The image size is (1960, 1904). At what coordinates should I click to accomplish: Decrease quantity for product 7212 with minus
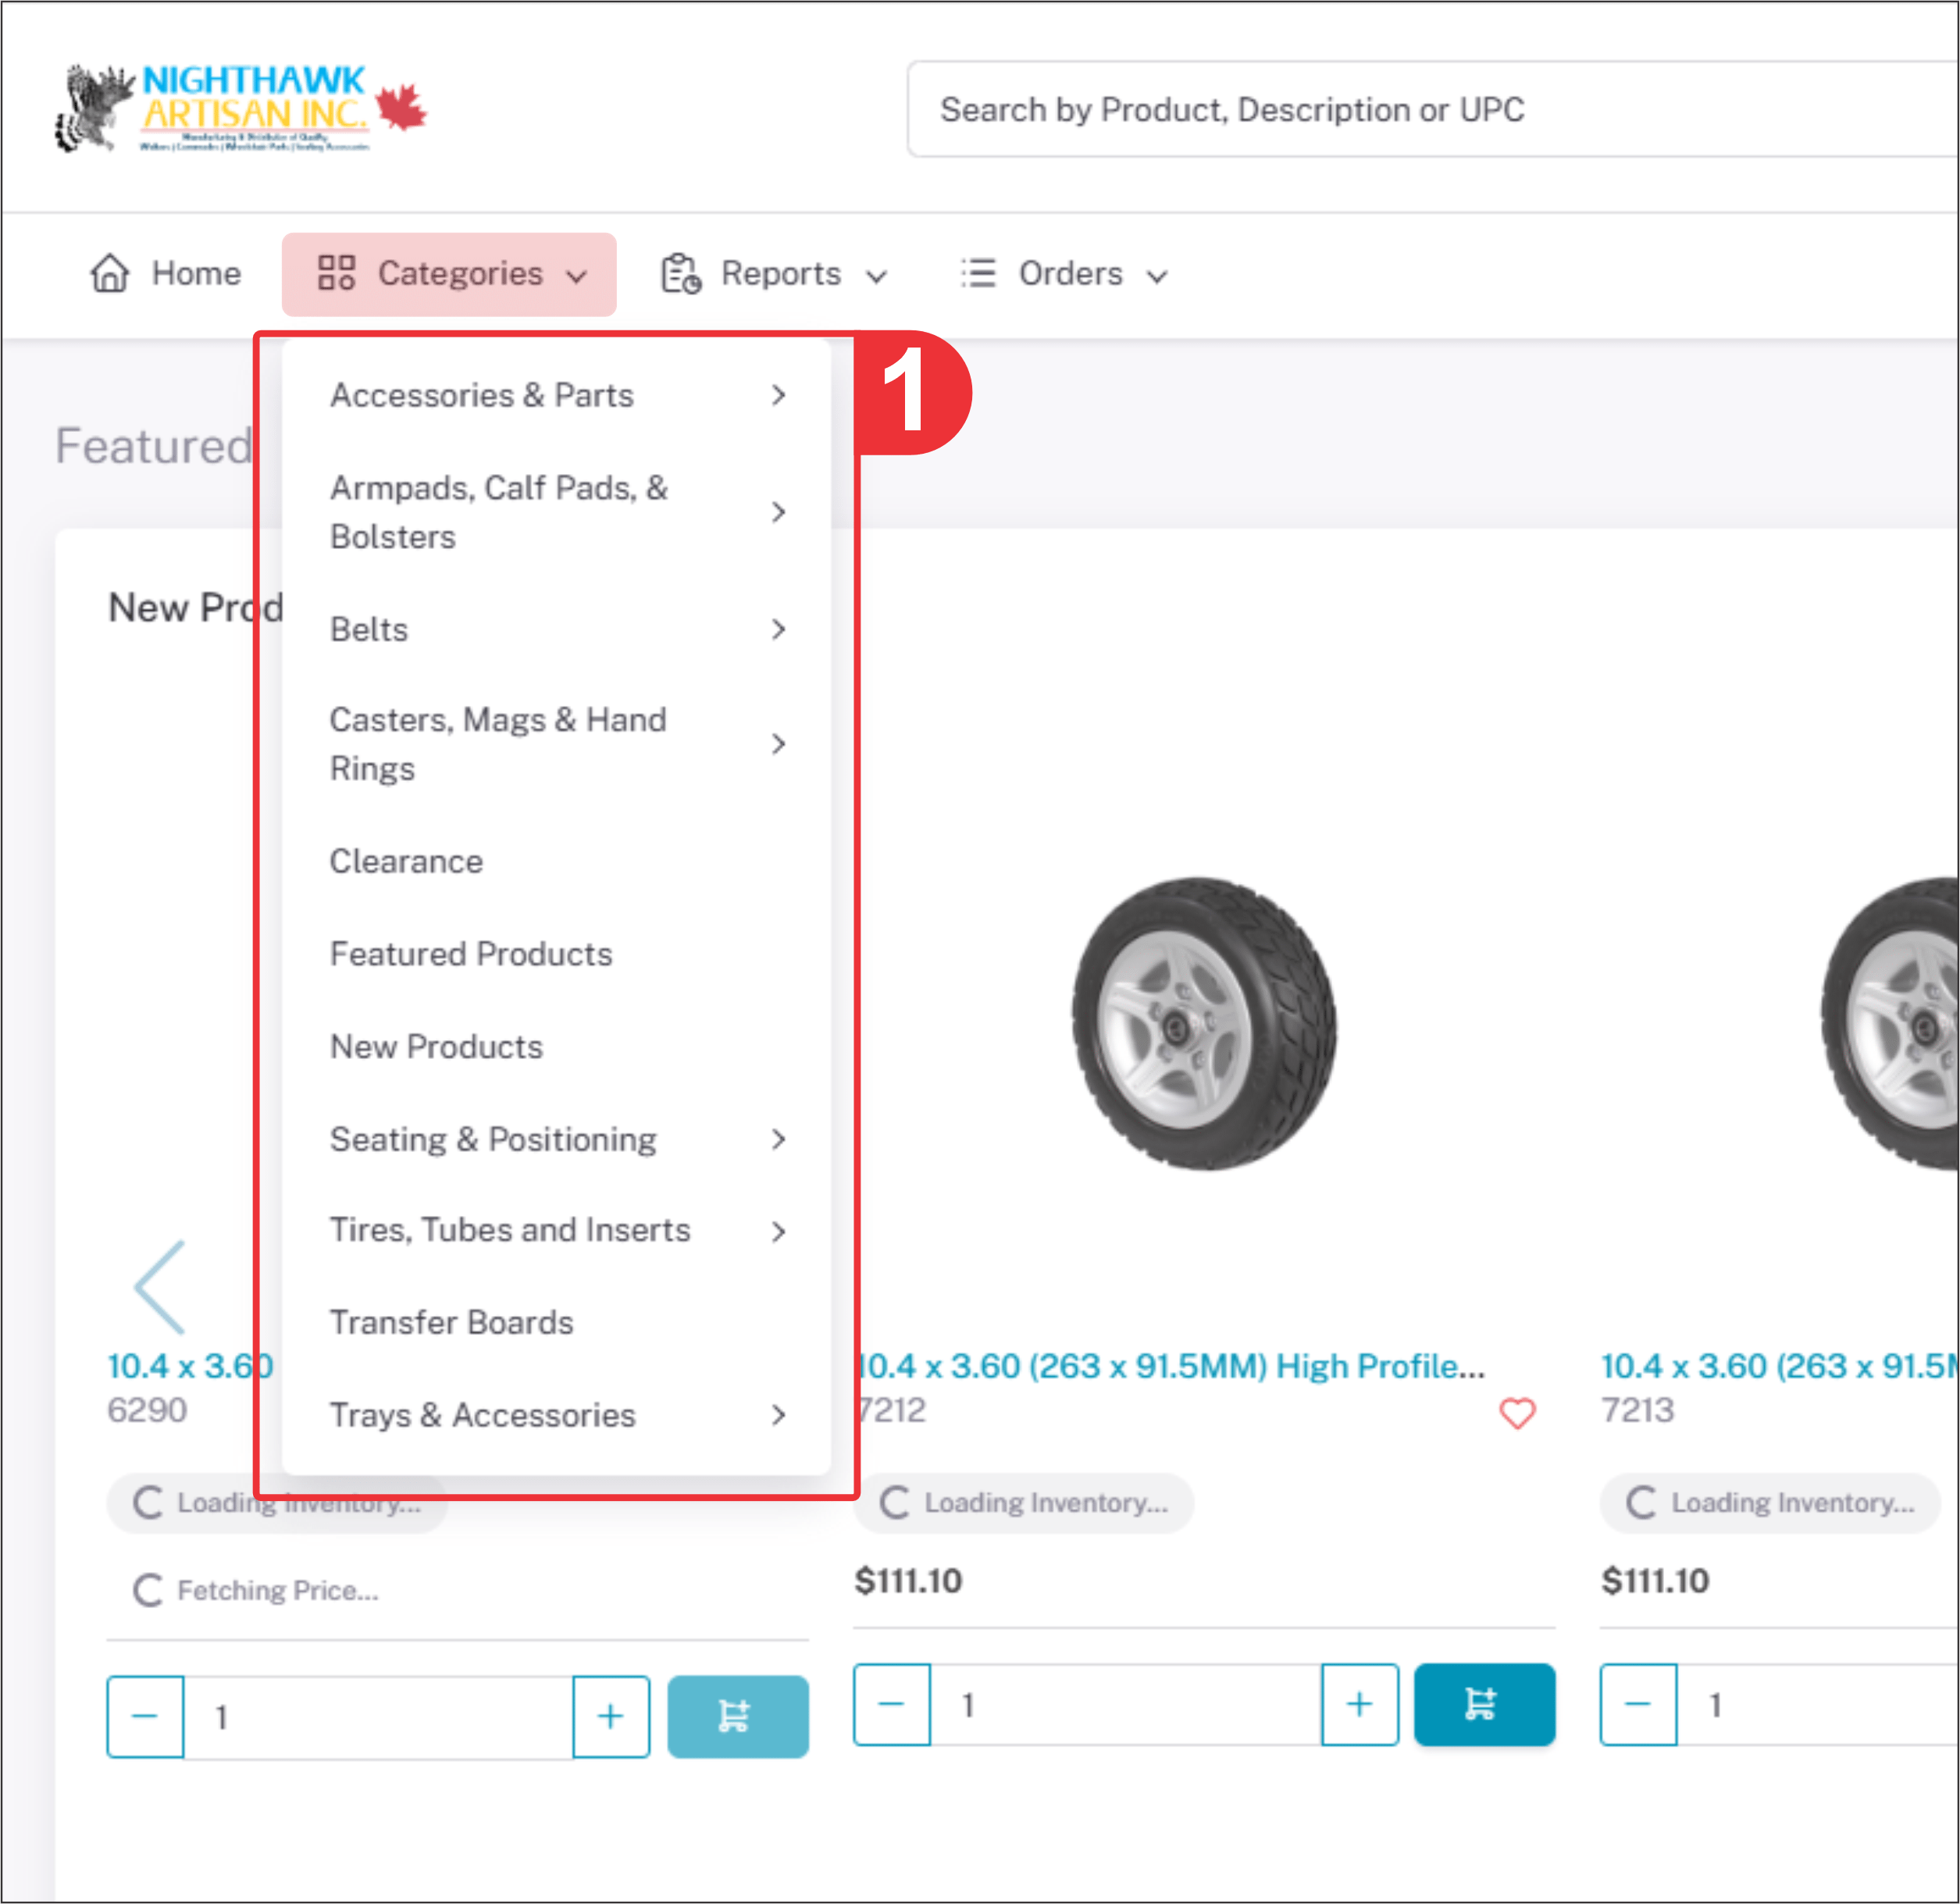pyautogui.click(x=891, y=1704)
